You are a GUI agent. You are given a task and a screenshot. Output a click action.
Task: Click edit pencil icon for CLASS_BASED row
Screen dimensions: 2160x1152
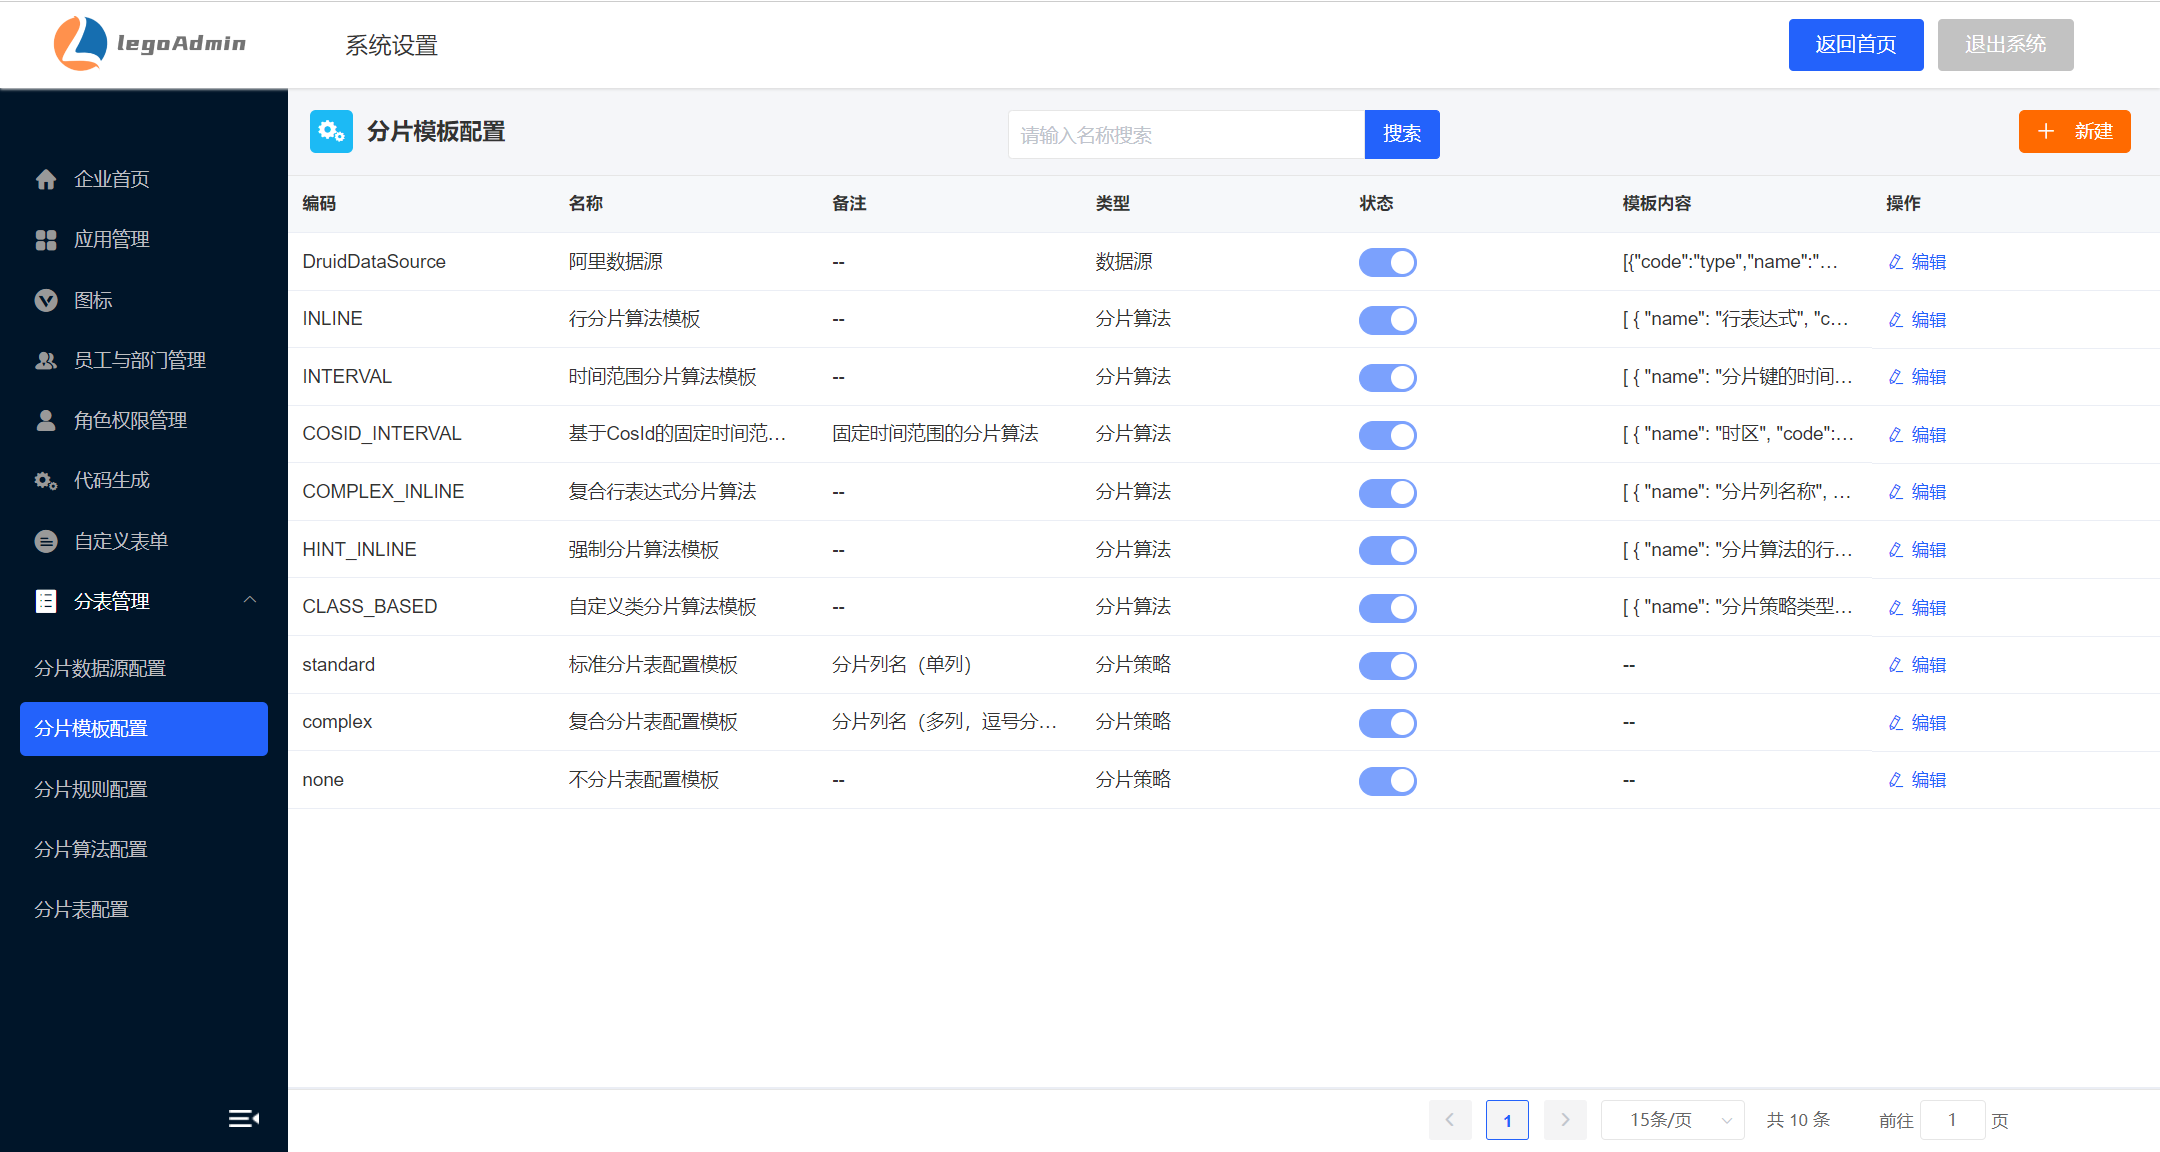[1896, 608]
